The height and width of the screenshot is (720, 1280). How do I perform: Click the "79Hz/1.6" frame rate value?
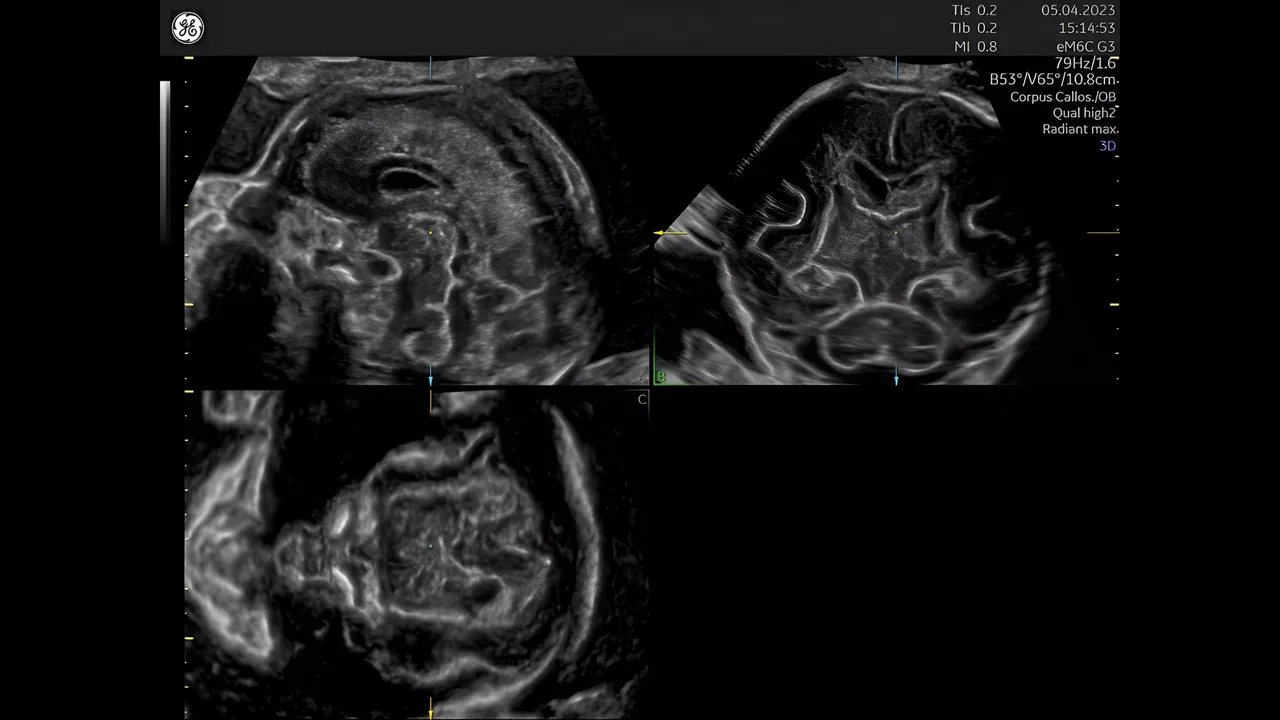(1085, 63)
